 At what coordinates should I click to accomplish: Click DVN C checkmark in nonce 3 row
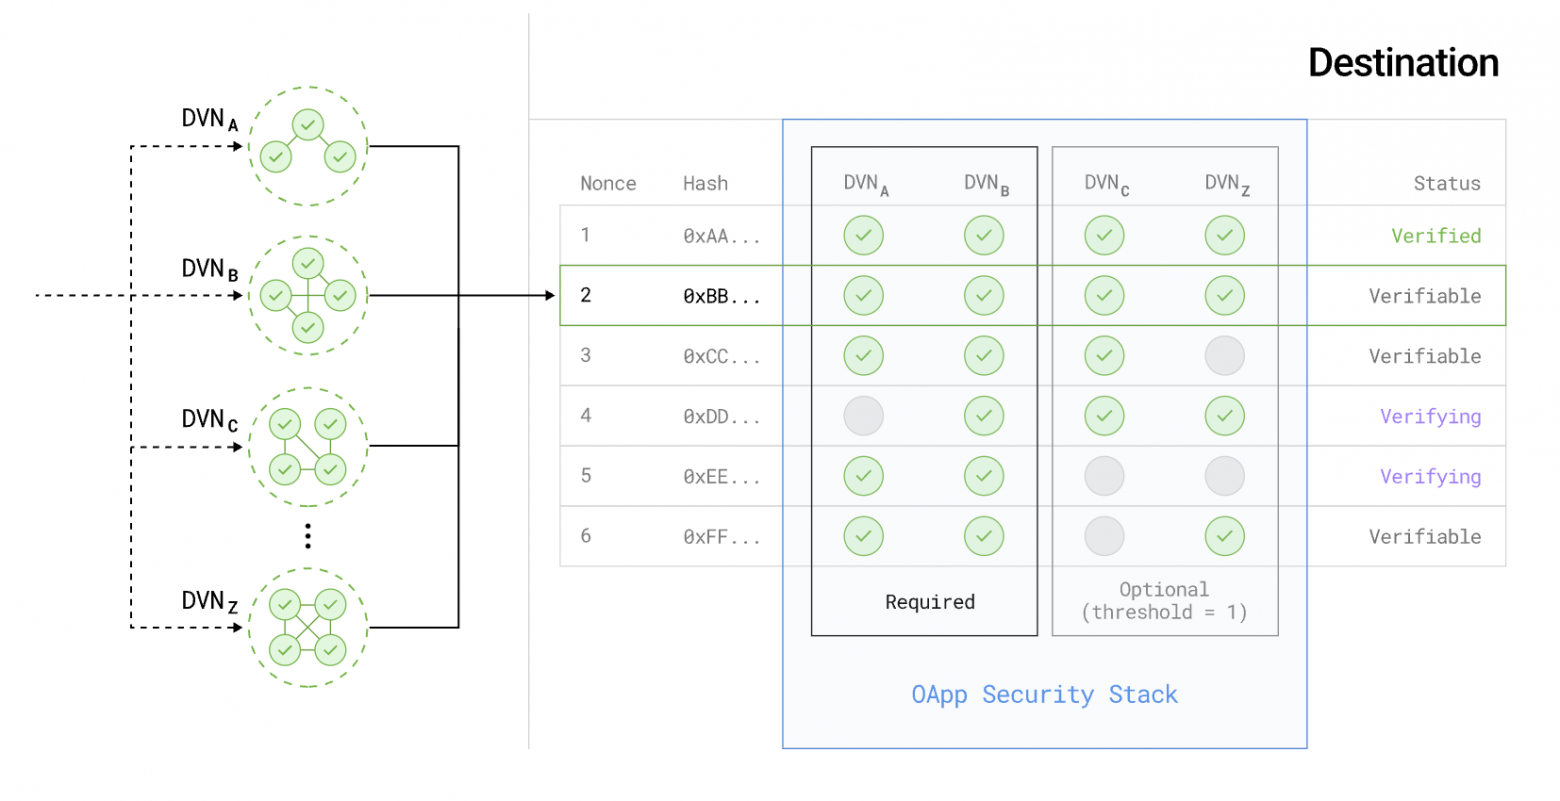point(1104,356)
